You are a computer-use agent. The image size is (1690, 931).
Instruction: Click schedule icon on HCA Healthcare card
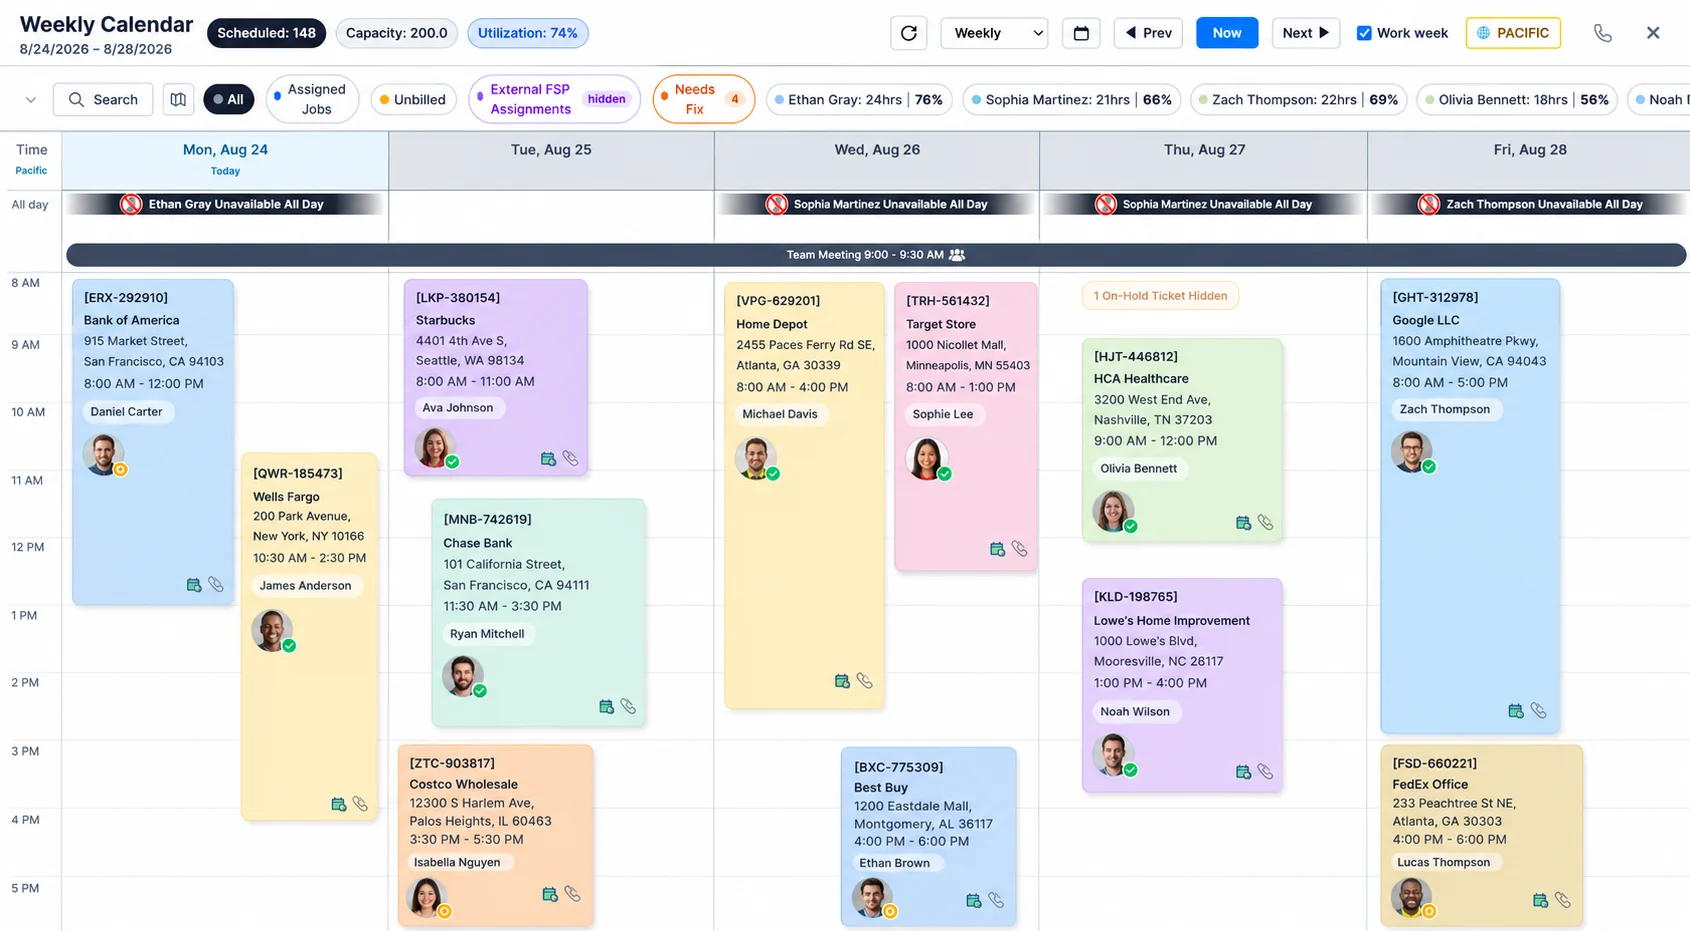1243,522
